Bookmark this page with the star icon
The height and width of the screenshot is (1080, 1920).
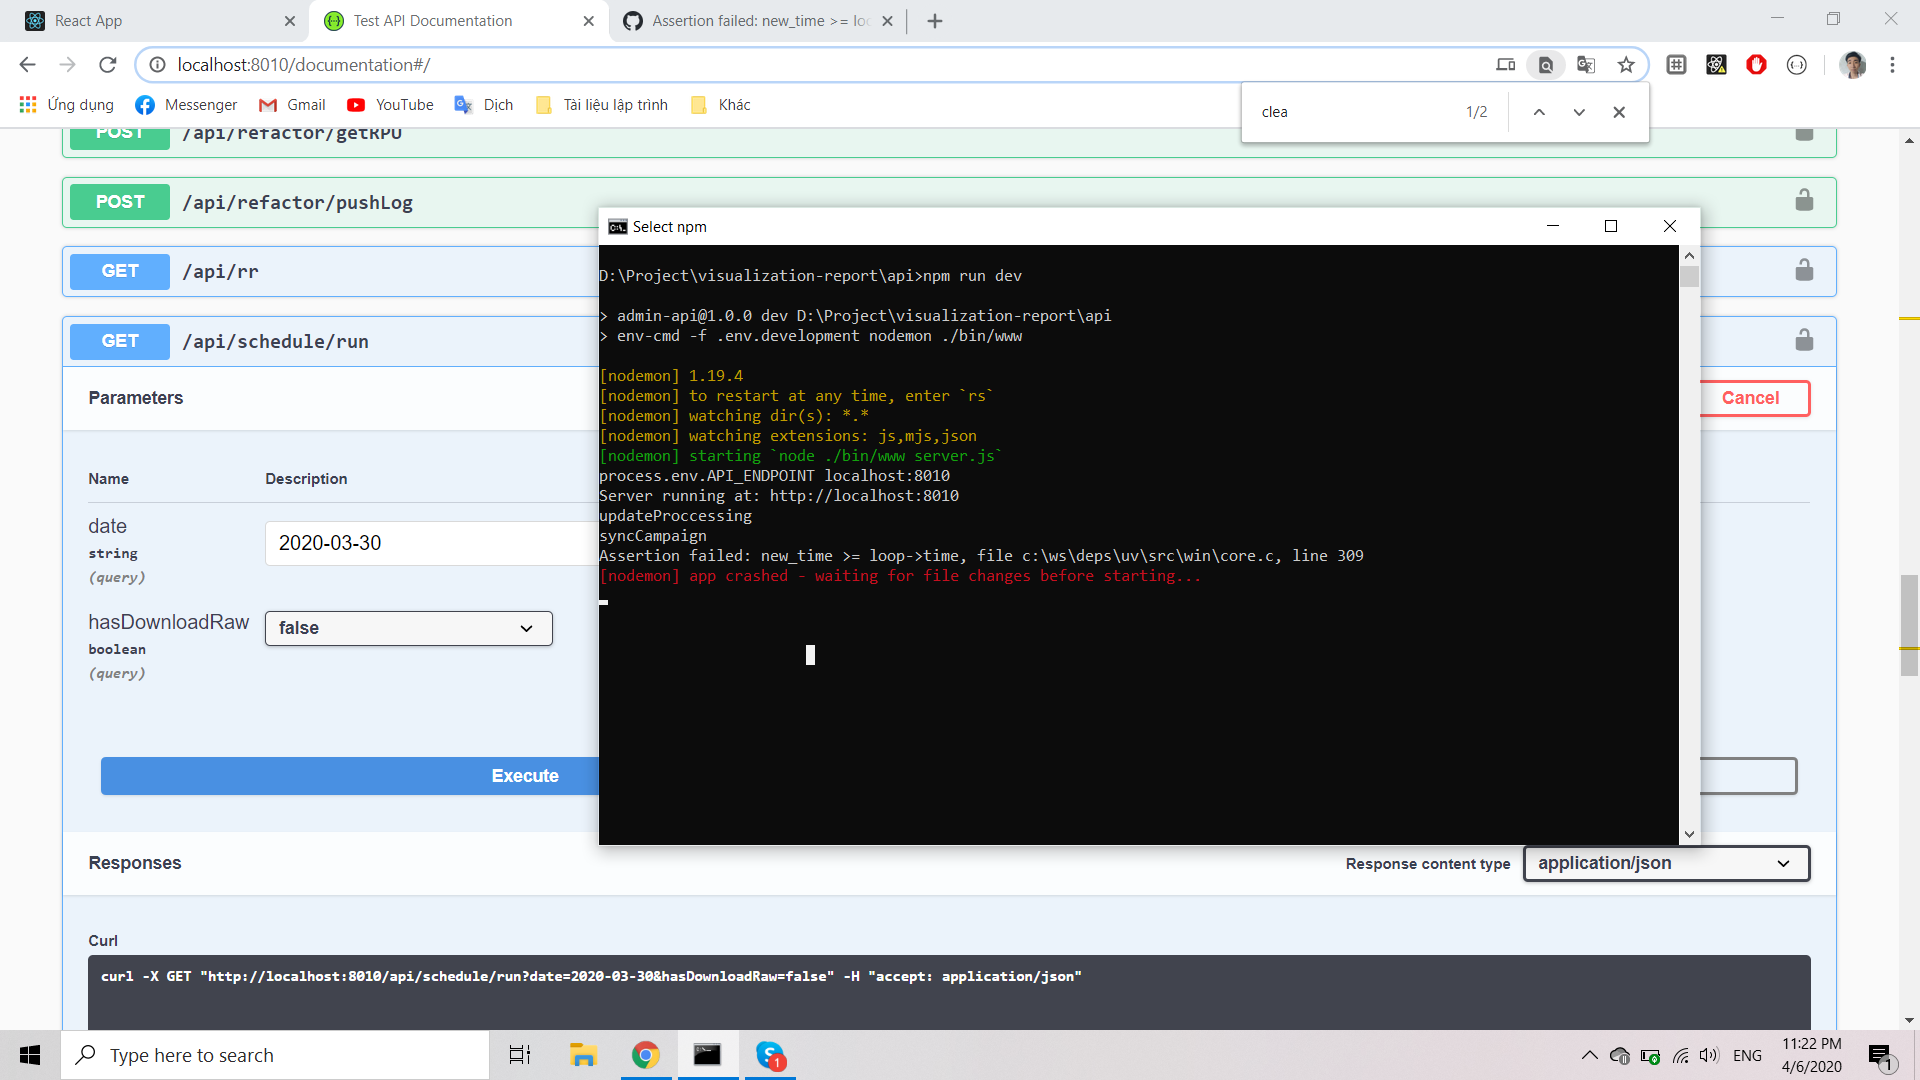[1626, 65]
